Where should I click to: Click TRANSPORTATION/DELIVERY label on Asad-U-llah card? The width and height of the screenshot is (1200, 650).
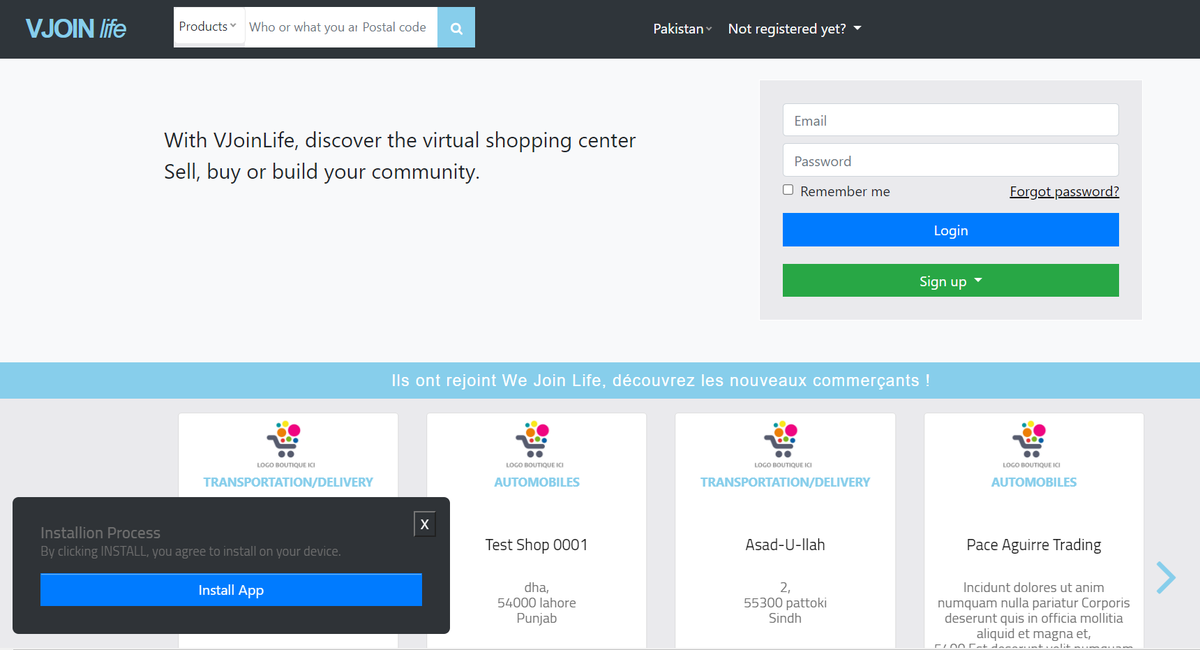click(x=785, y=482)
